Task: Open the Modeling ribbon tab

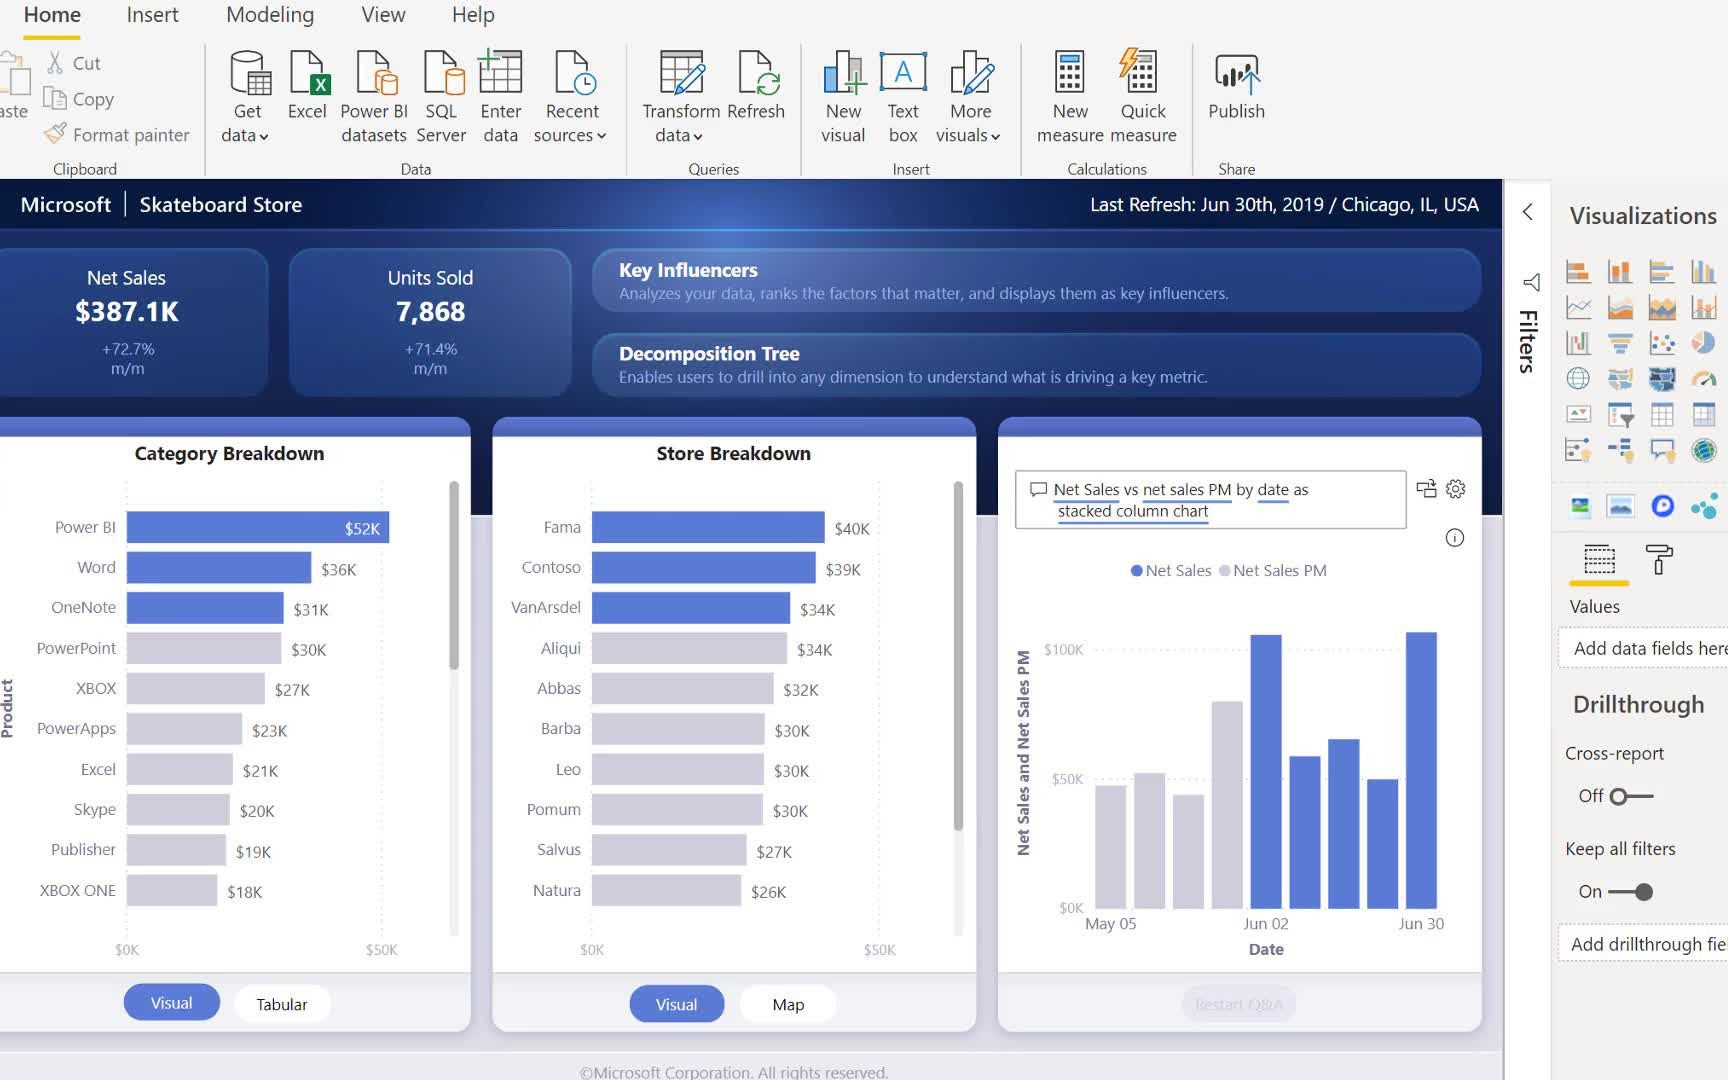Action: pos(270,15)
